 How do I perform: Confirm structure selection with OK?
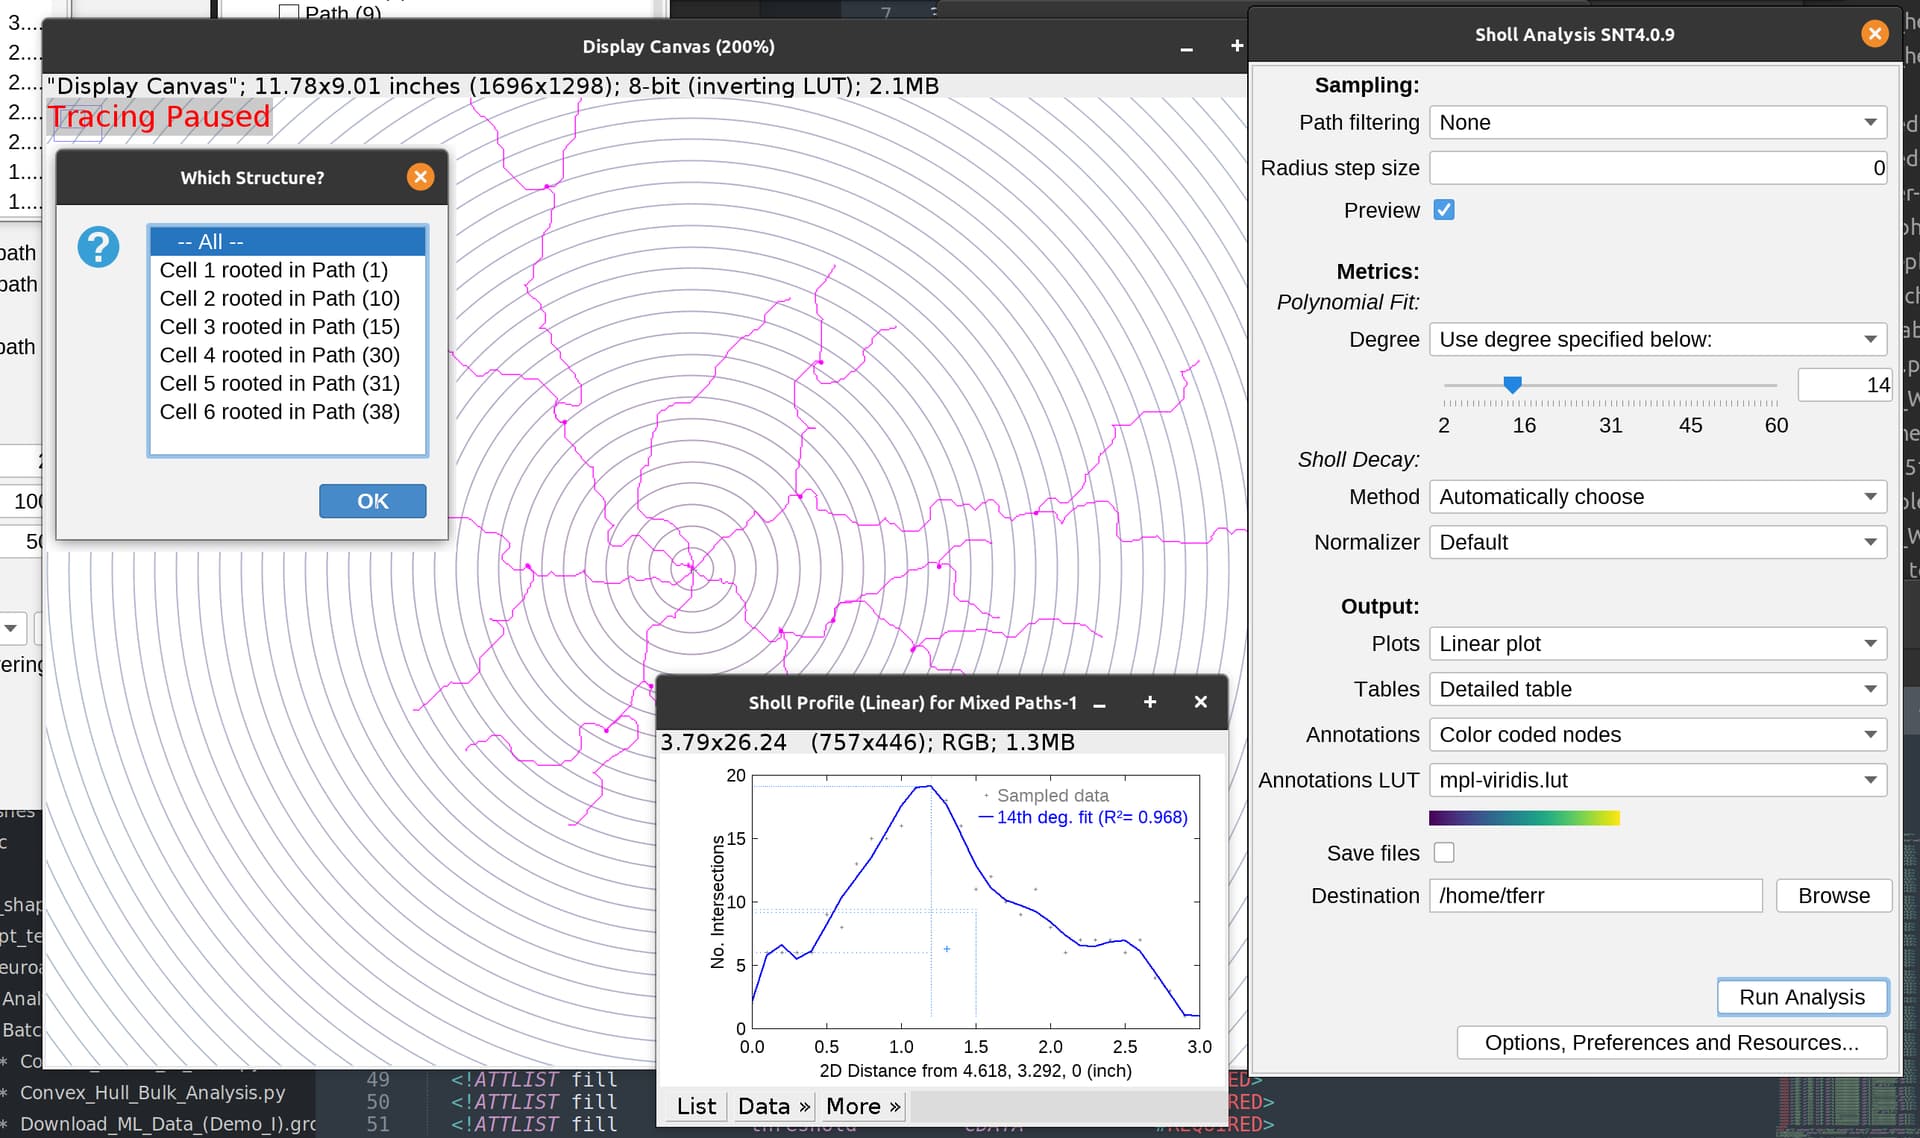pyautogui.click(x=372, y=500)
